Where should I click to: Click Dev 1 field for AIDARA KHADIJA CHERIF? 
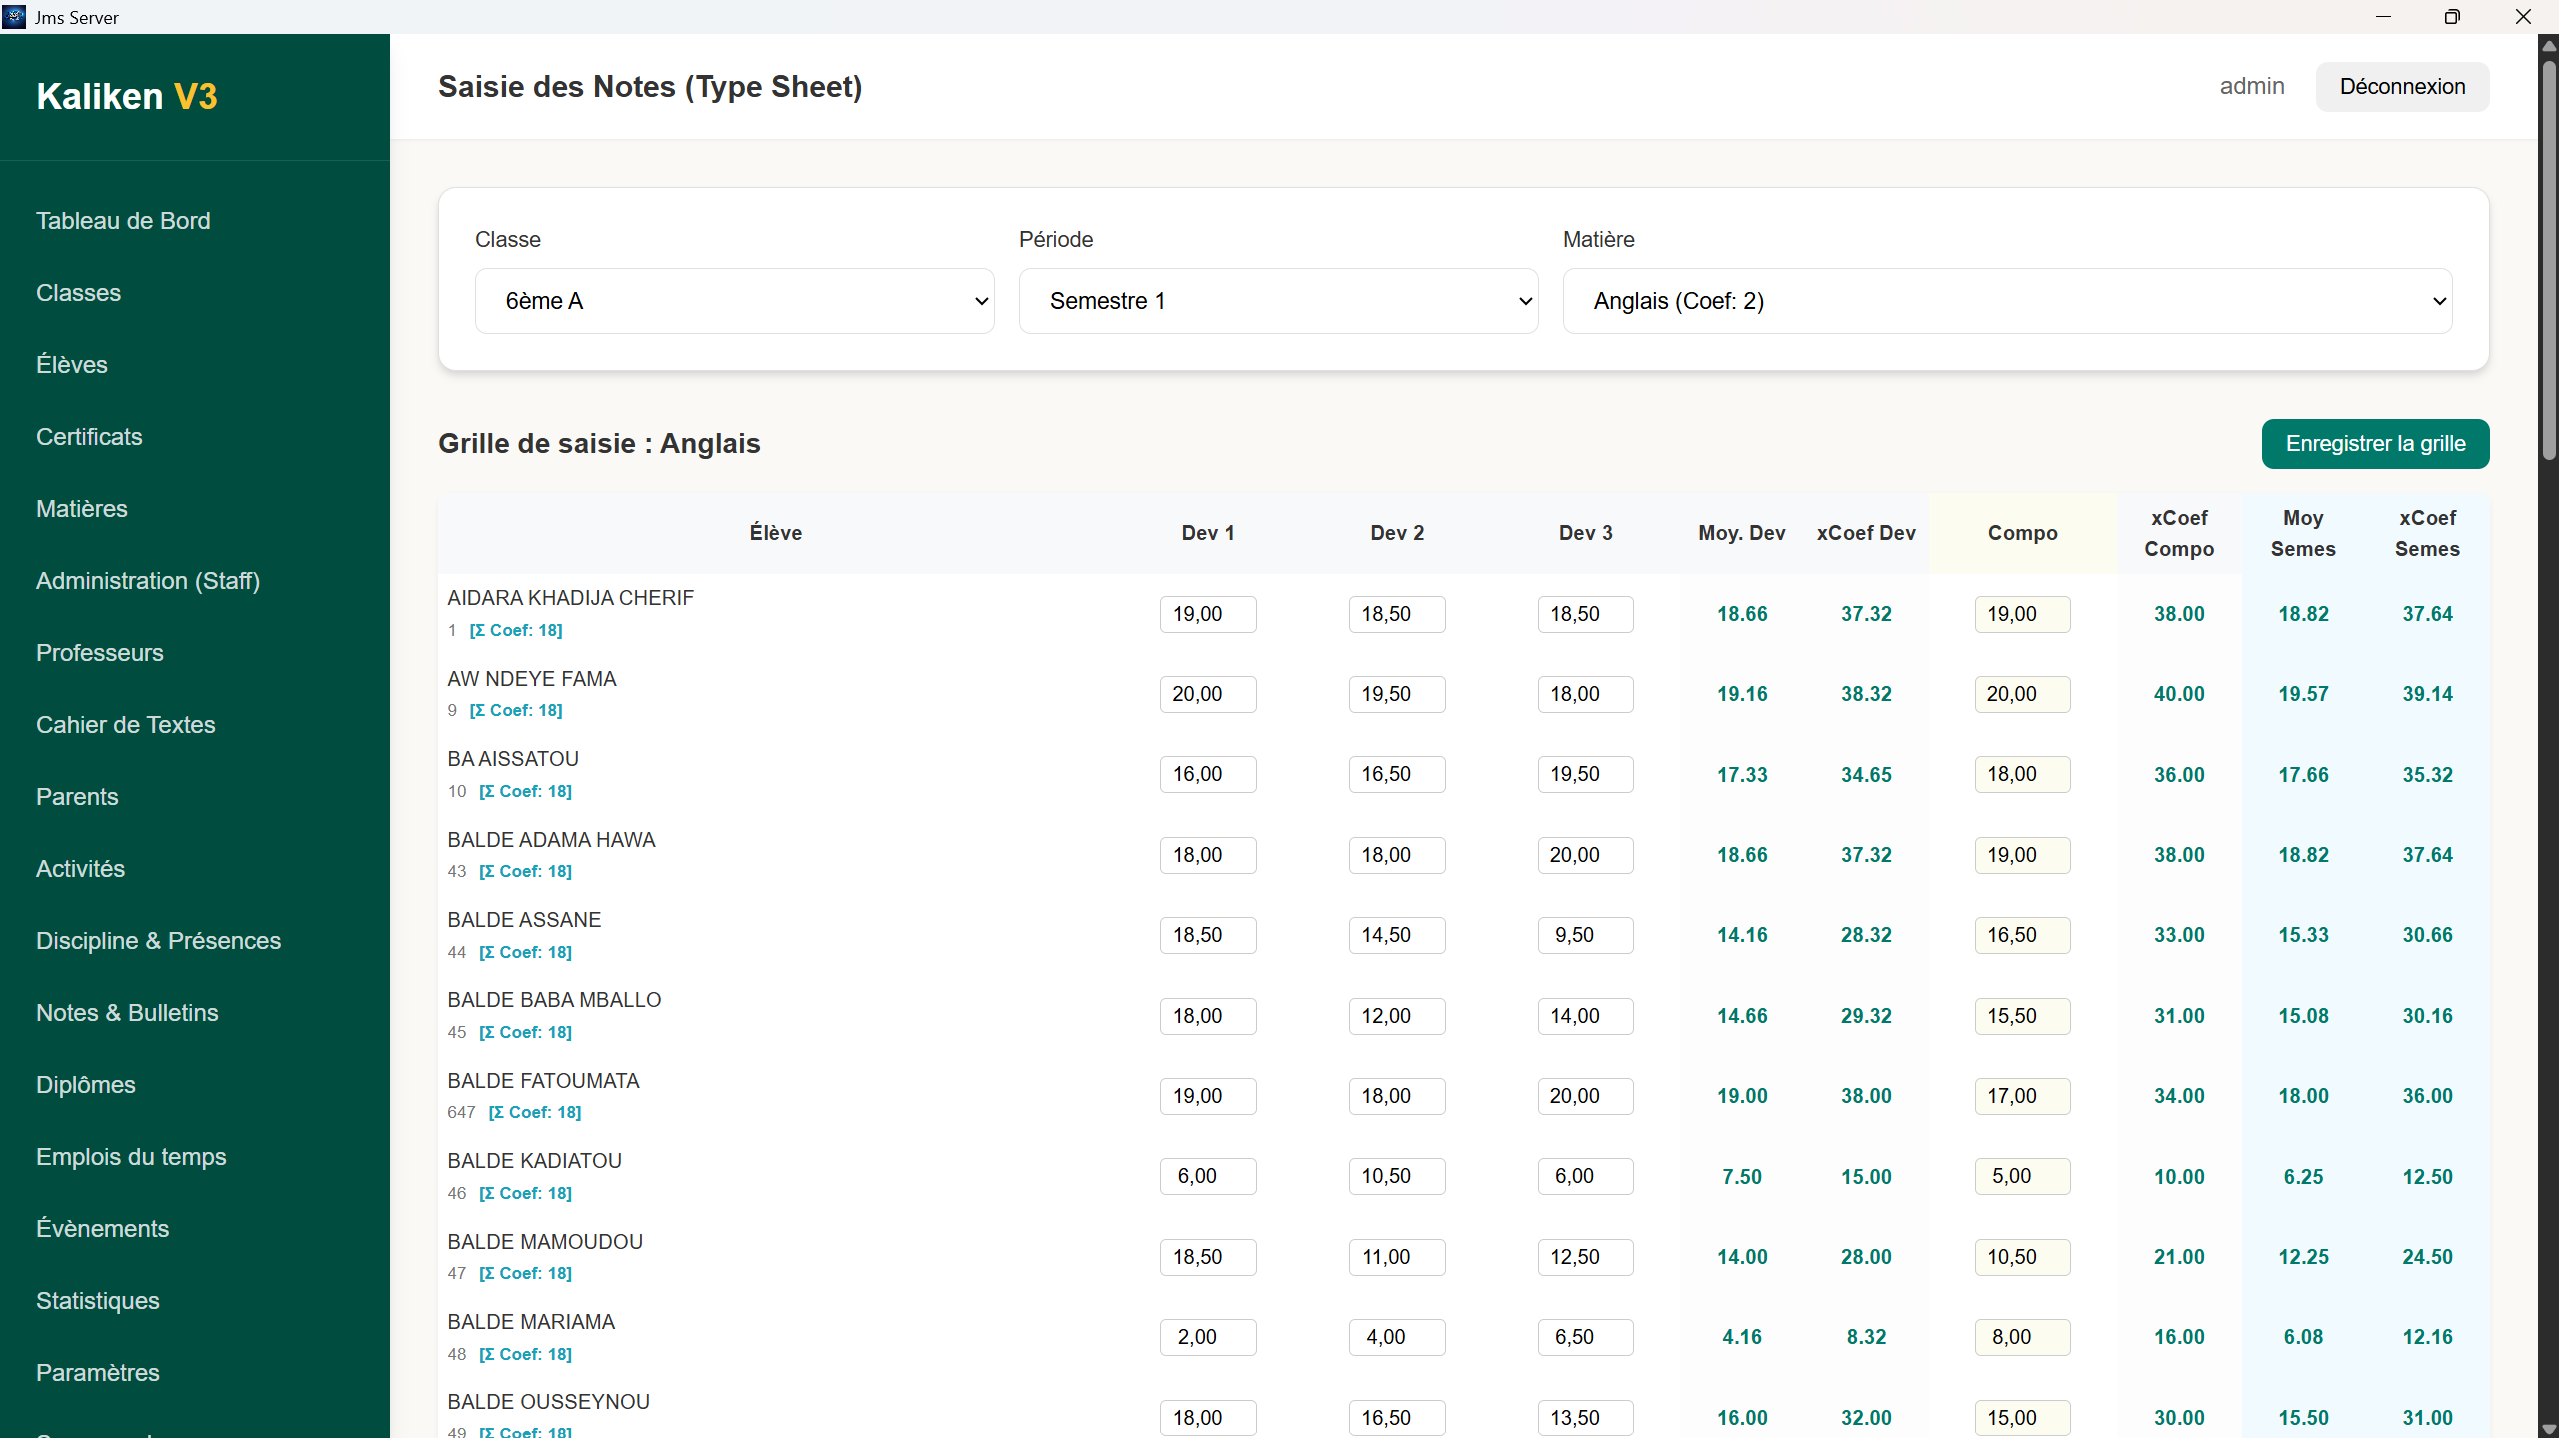click(1207, 614)
